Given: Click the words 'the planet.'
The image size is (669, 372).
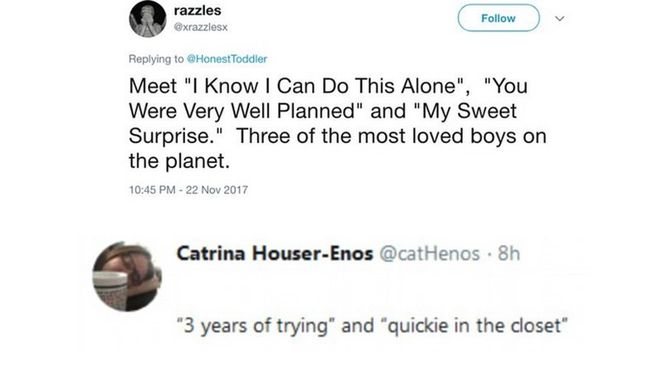Looking at the screenshot, I should [x=179, y=161].
